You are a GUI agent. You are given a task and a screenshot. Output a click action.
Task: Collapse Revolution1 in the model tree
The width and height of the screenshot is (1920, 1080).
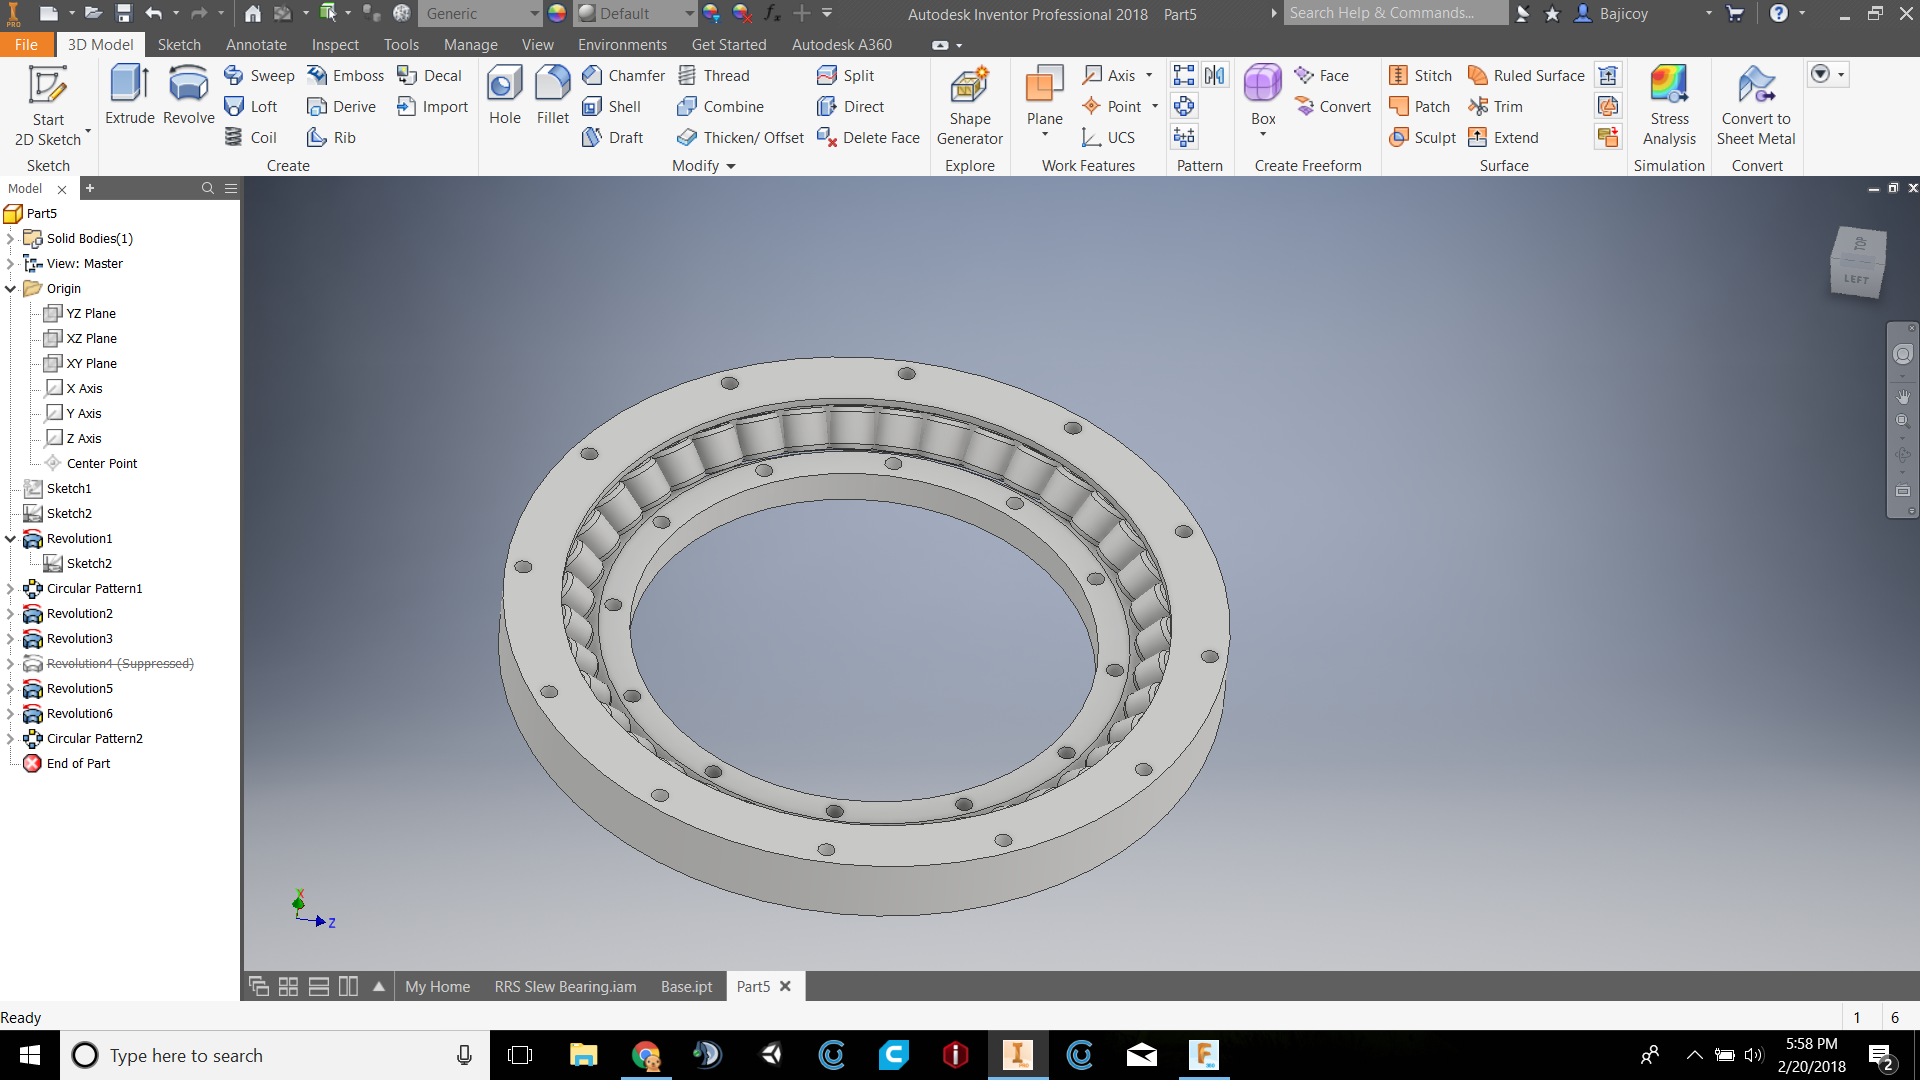tap(10, 538)
